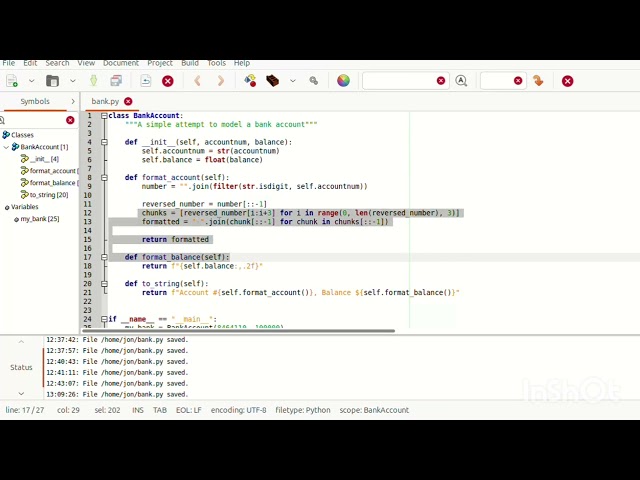
Task: Collapse the format_balance fold on line 17
Action: pos(104,257)
